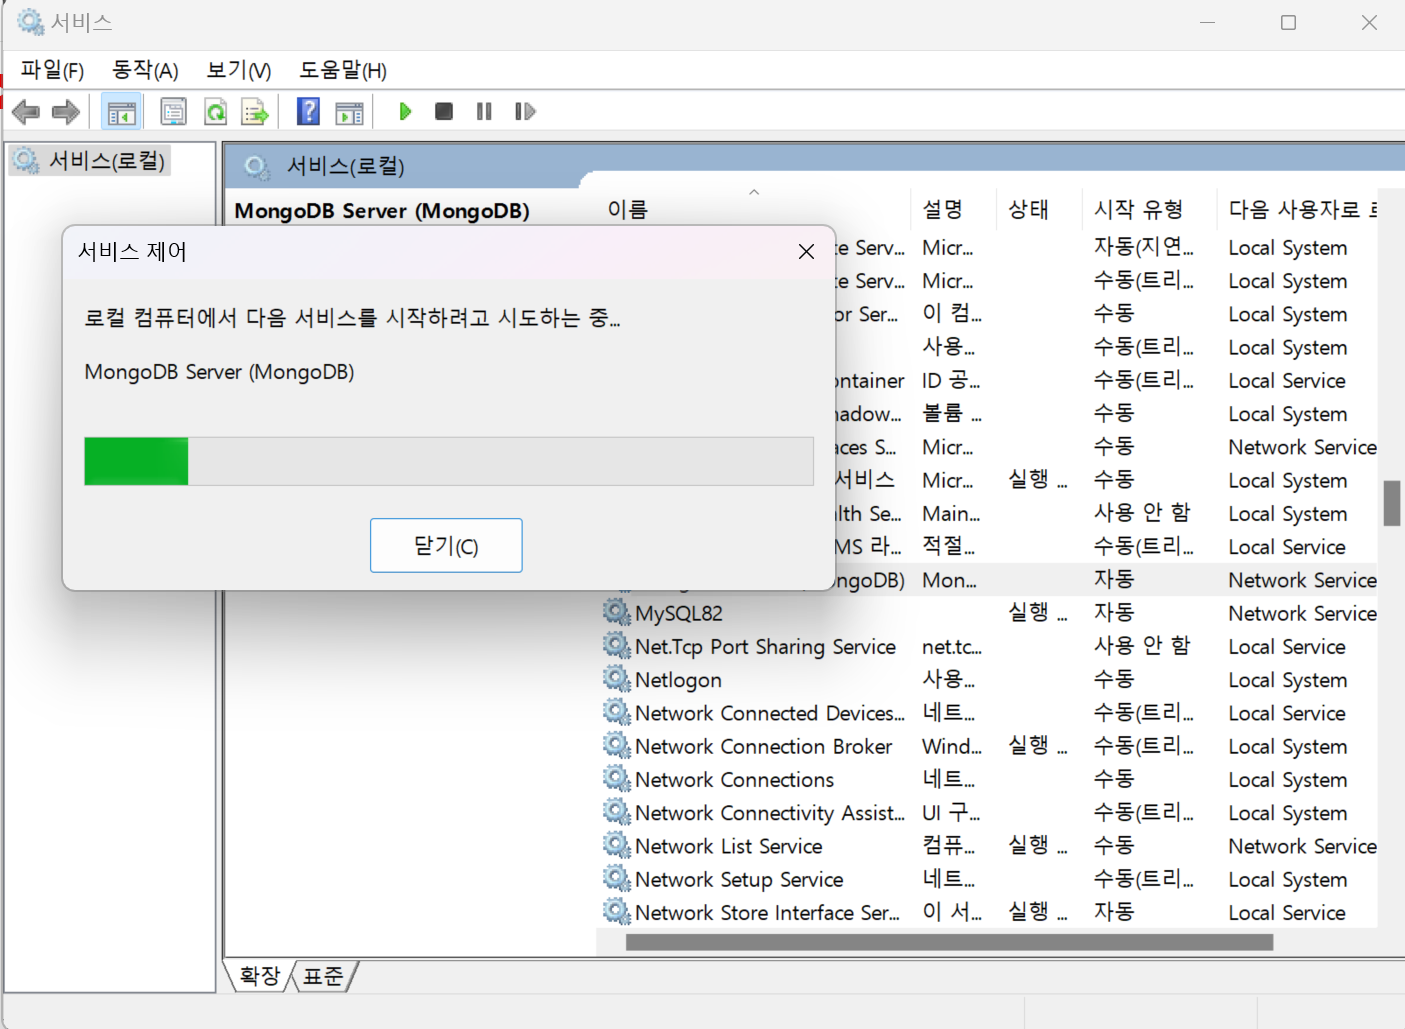Click the Refresh toolbar icon

coord(215,112)
